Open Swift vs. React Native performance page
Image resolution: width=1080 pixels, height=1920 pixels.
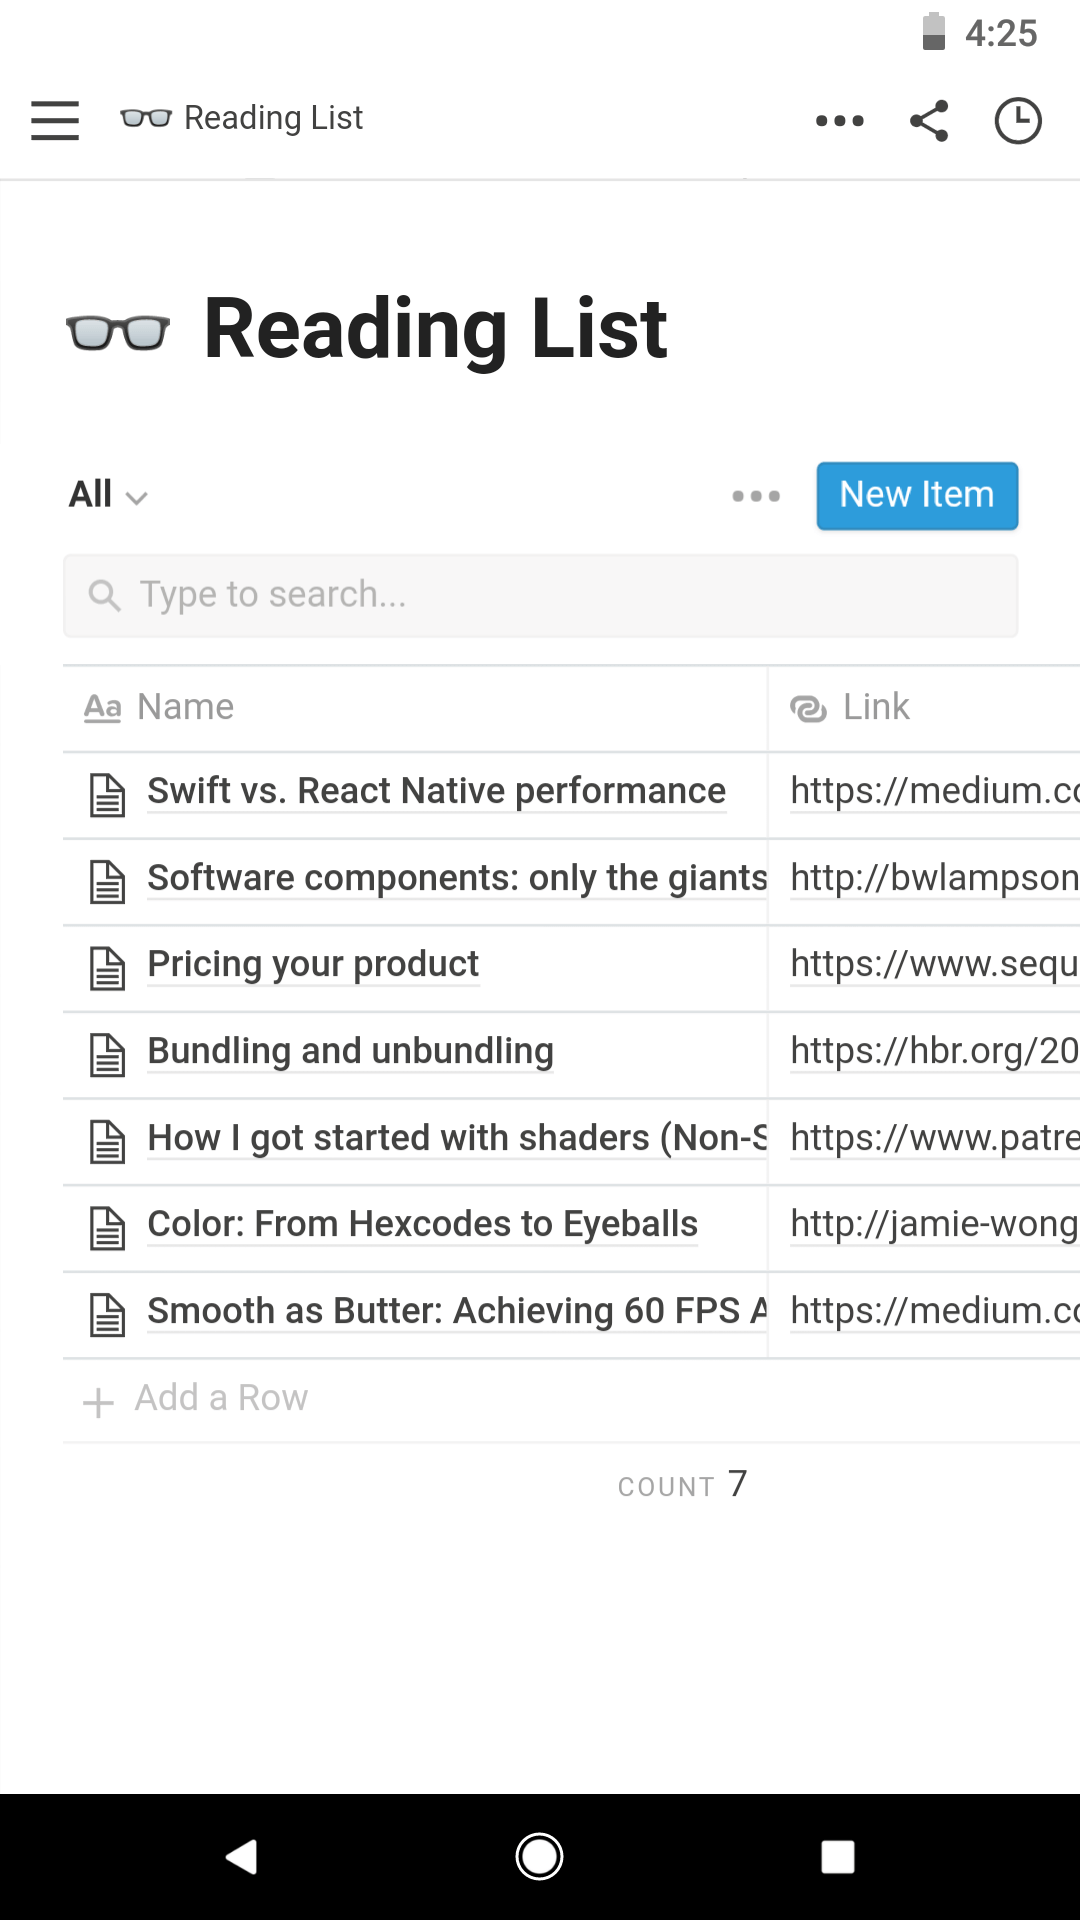436,791
